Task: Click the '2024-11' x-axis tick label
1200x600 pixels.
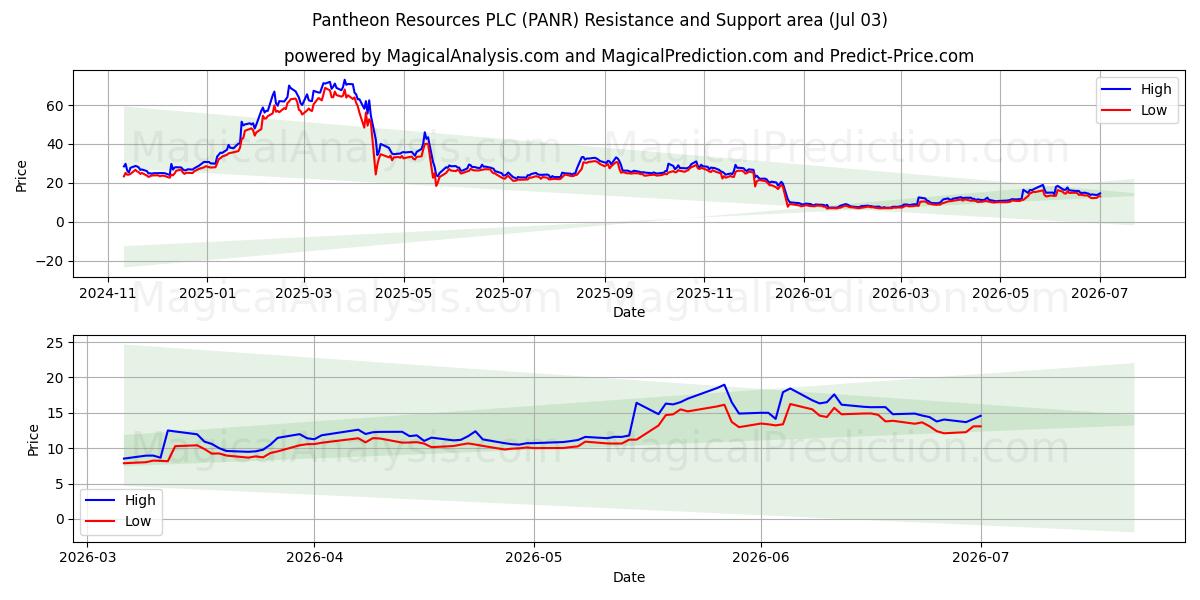Action: tap(108, 293)
